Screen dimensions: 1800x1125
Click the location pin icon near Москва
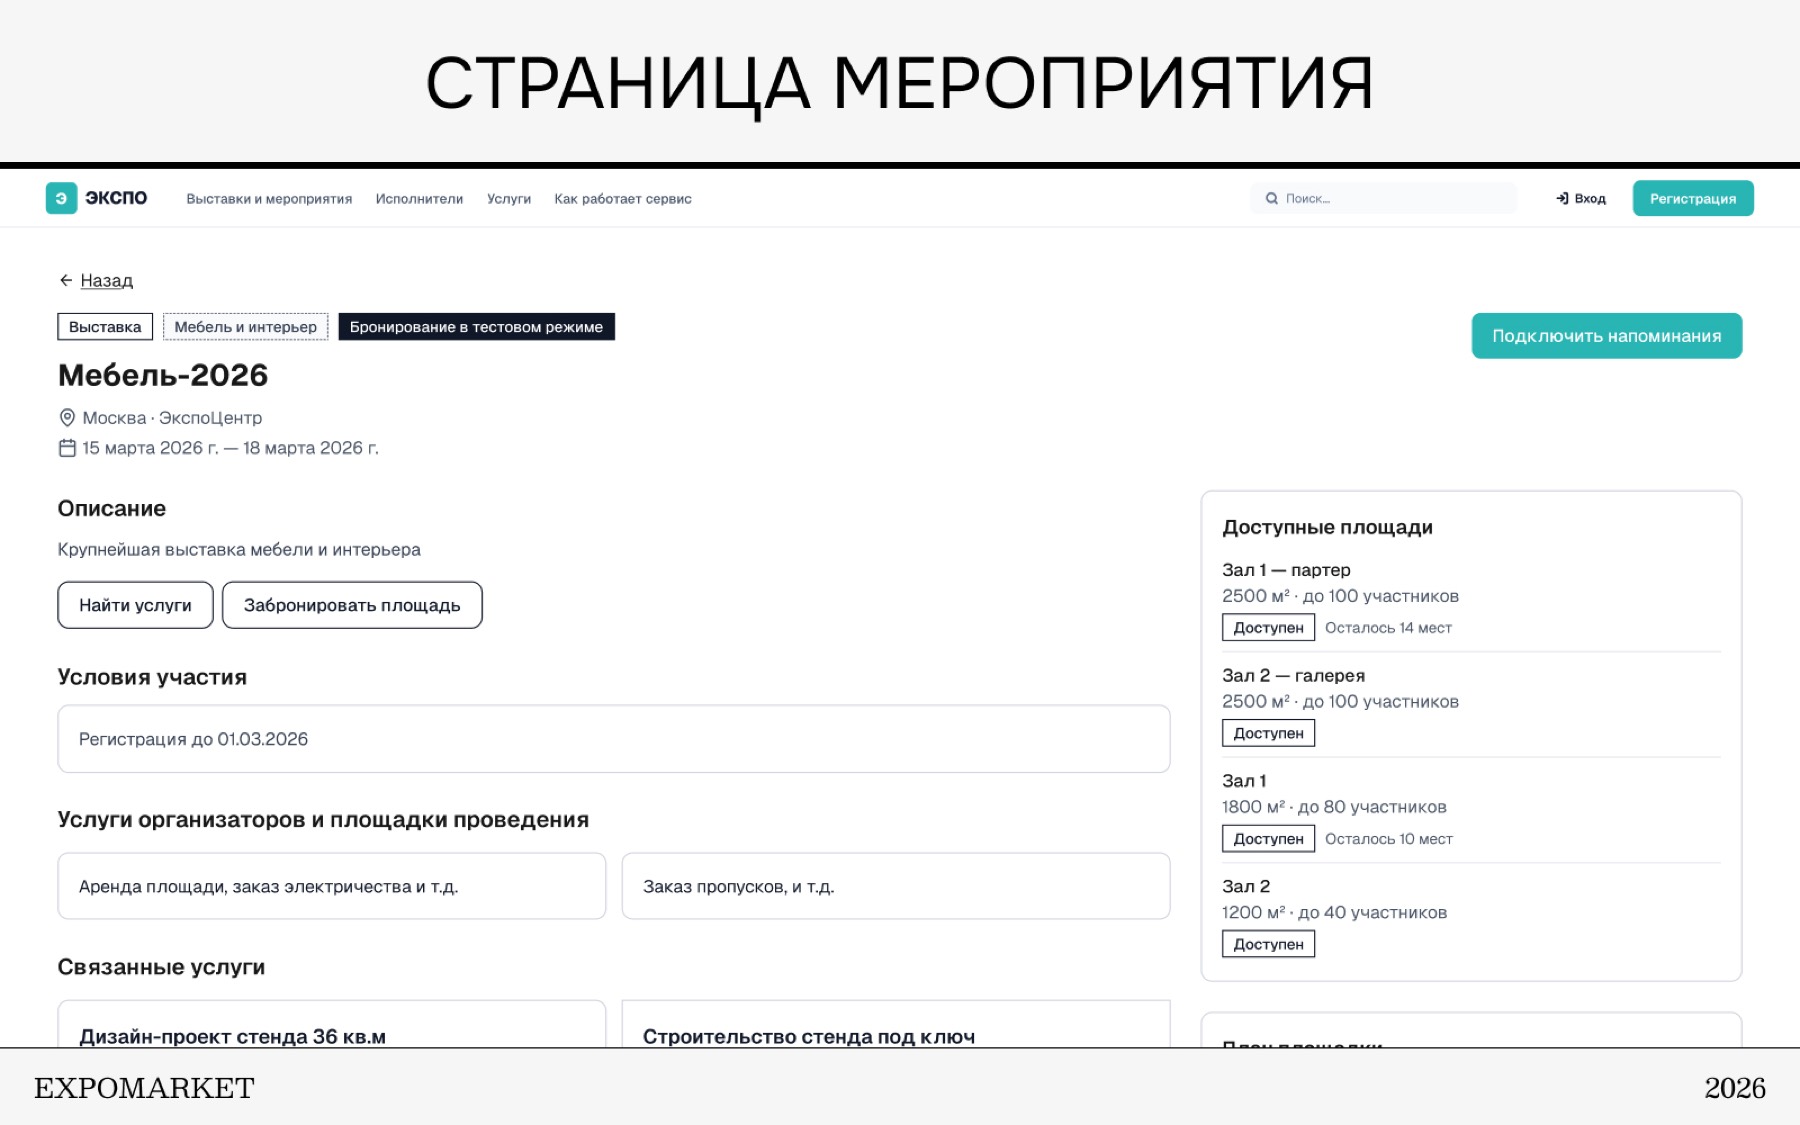coord(67,418)
